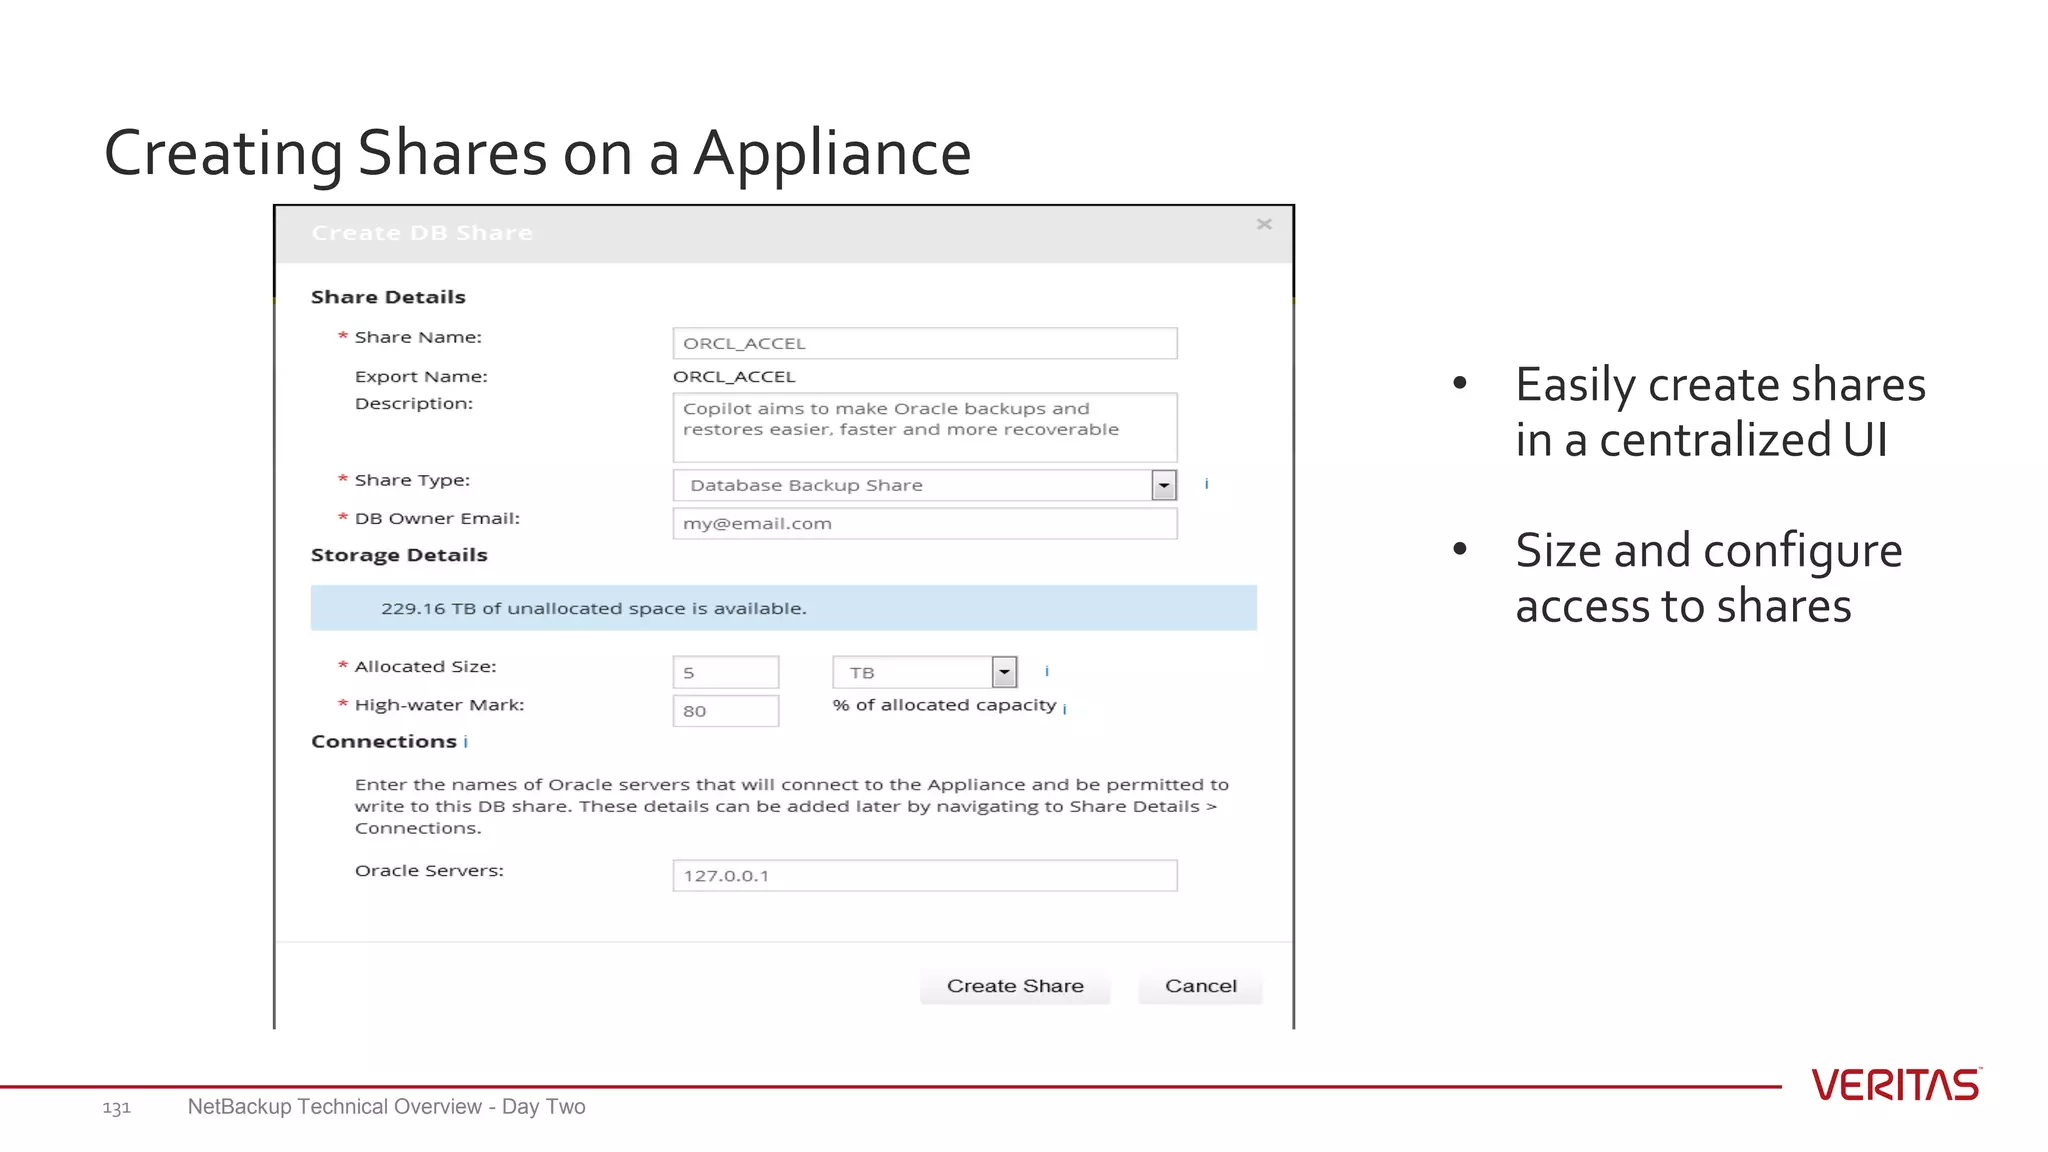
Task: Click the Share Type label
Action: tap(412, 480)
